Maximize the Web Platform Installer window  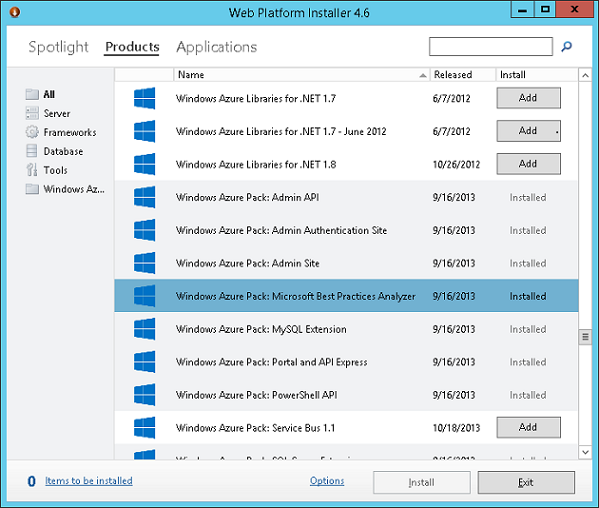pyautogui.click(x=545, y=10)
